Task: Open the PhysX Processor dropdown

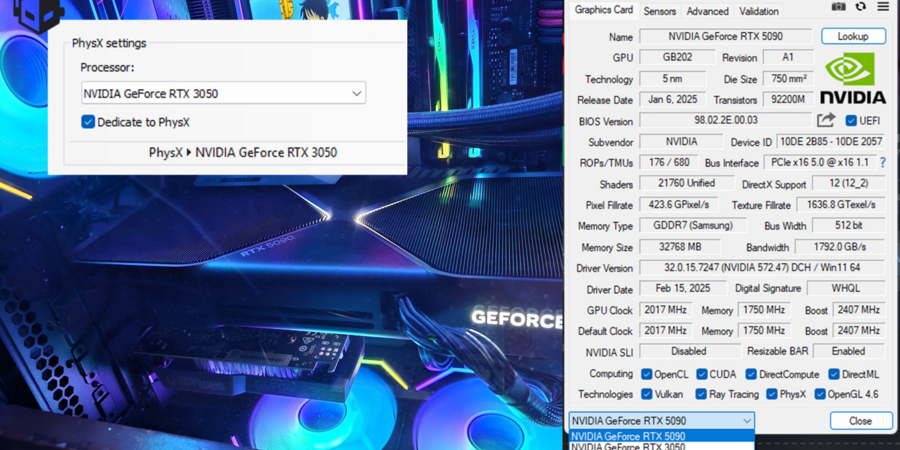Action: (223, 94)
